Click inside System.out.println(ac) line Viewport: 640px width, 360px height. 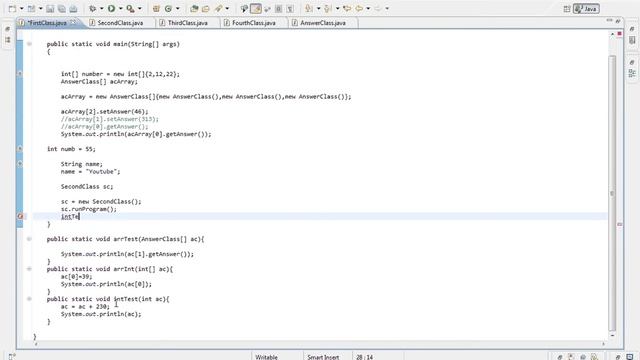coord(101,314)
